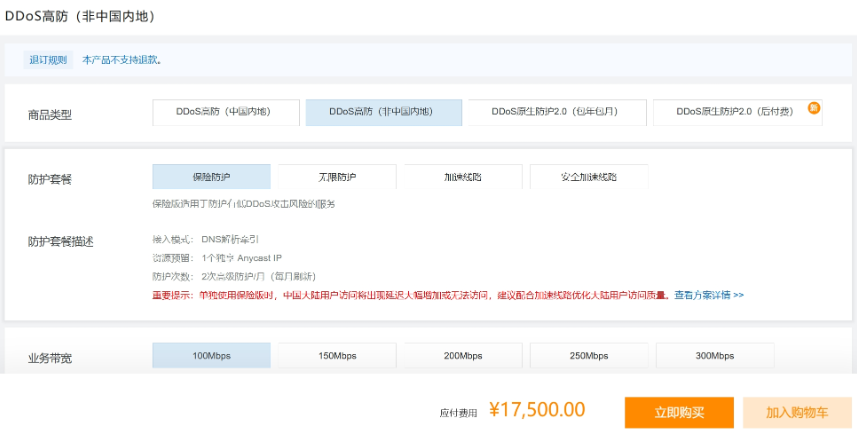Viewport: 858px width, 436px height.
Task: Click the orange 新 badge icon
Action: [x=814, y=108]
